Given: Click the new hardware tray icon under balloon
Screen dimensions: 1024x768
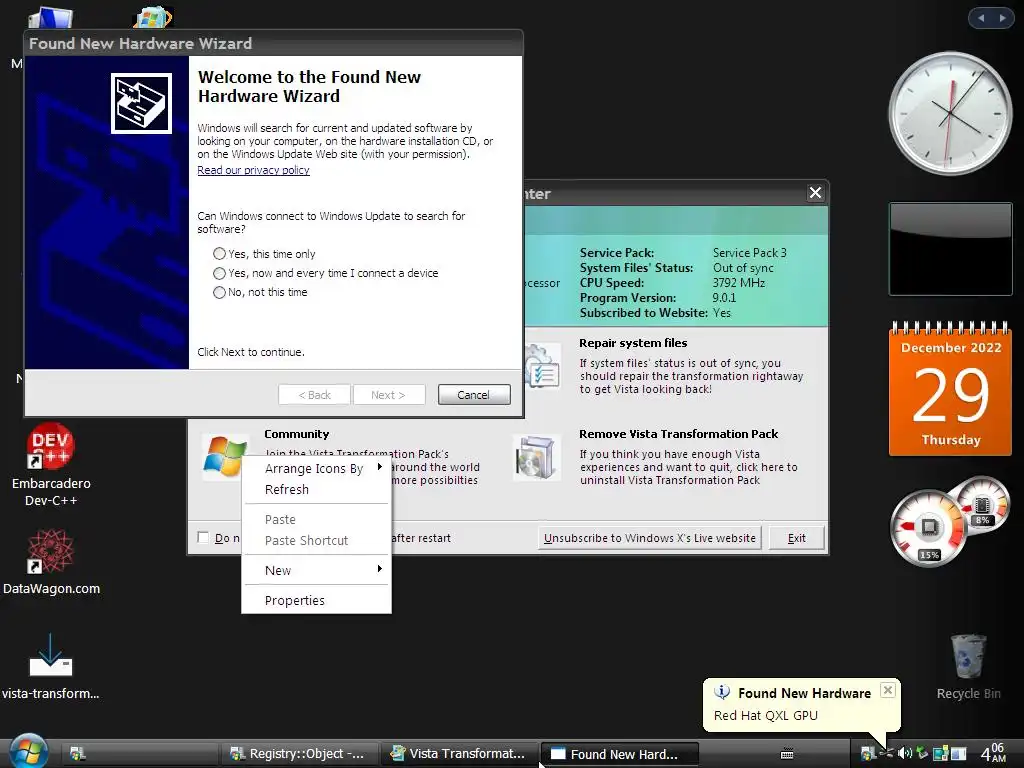Looking at the screenshot, I should [x=886, y=753].
